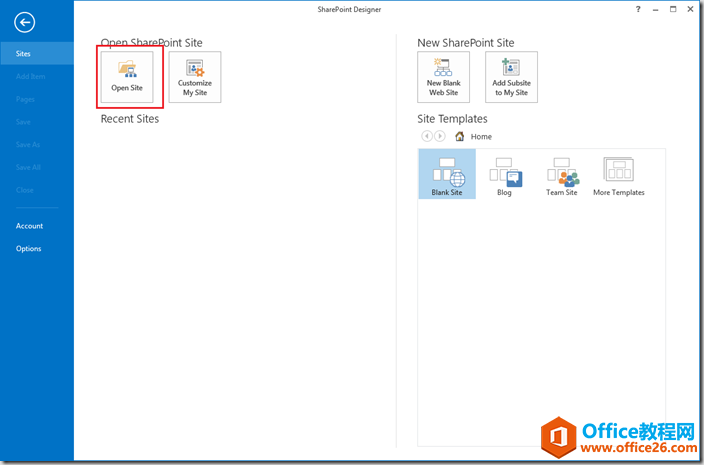This screenshot has height=465, width=704.
Task: Open the Help question mark button
Action: (638, 9)
